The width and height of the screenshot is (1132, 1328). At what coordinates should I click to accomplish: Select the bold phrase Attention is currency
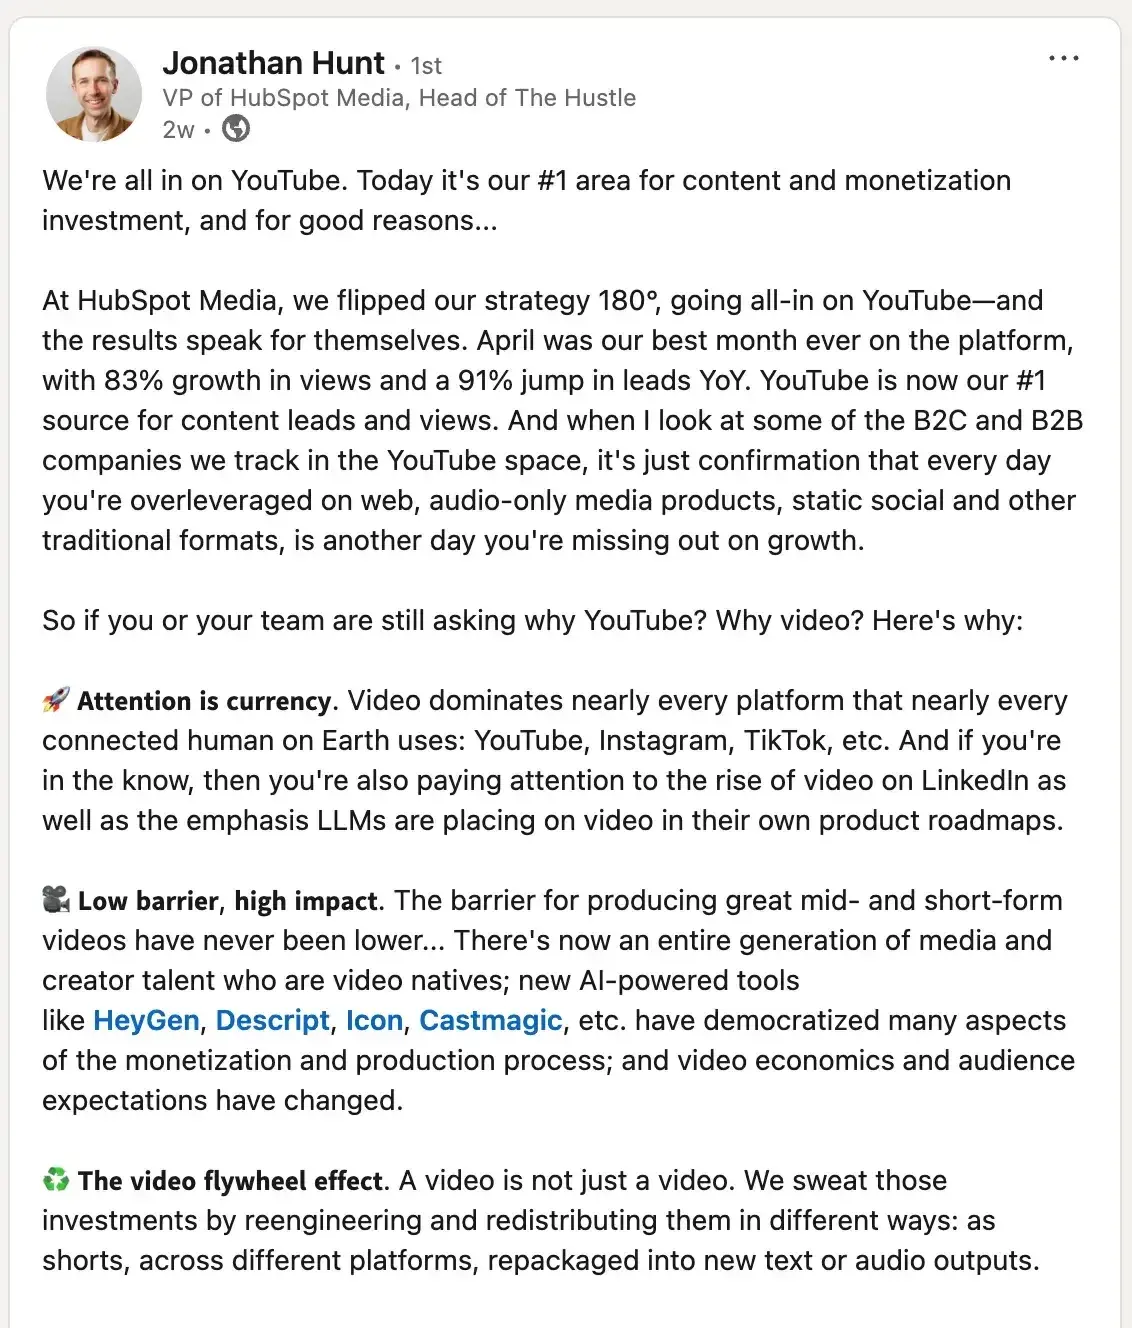(x=204, y=700)
